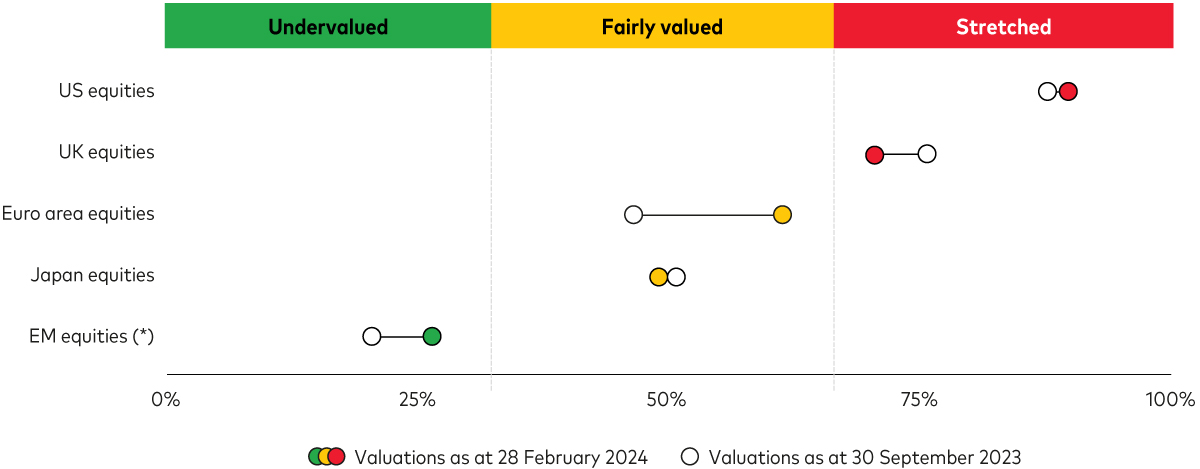
Task: Select the white UK equities September 2023 dot
Action: tap(927, 154)
